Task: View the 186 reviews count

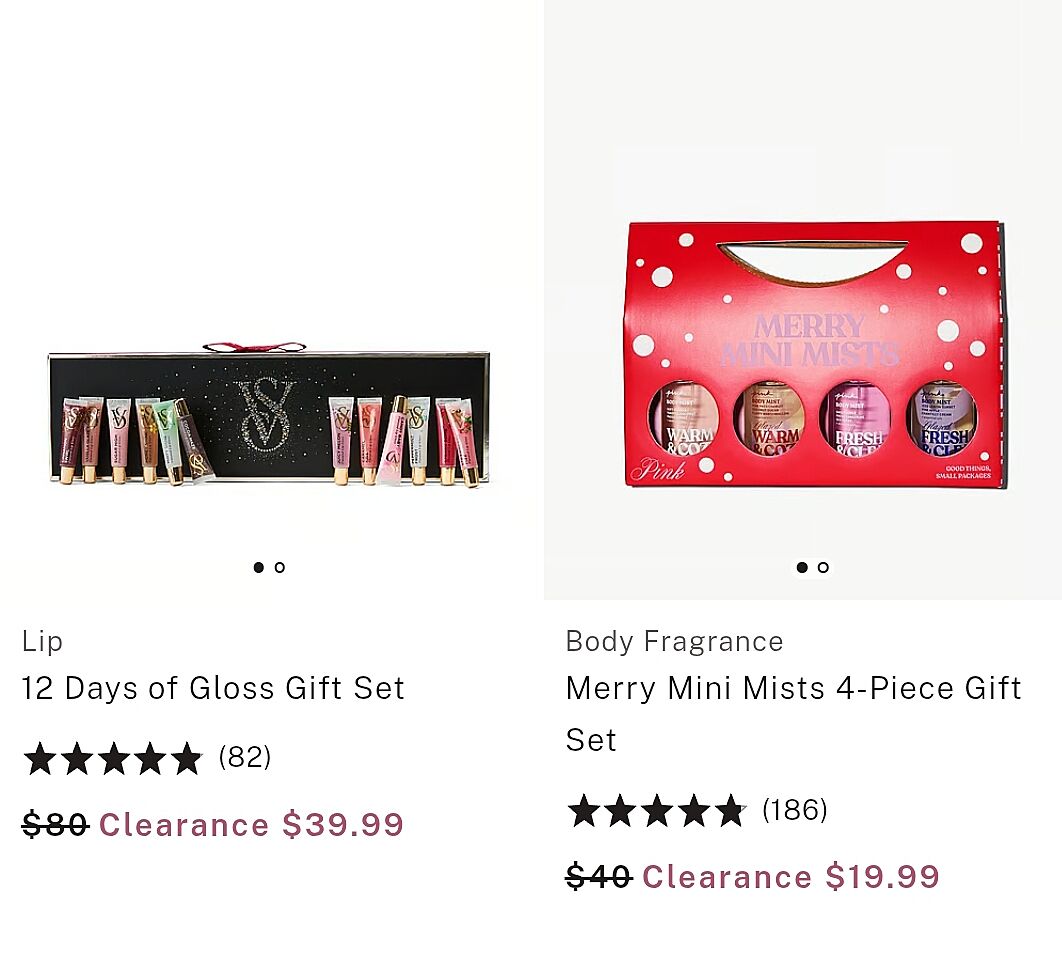Action: coord(795,809)
